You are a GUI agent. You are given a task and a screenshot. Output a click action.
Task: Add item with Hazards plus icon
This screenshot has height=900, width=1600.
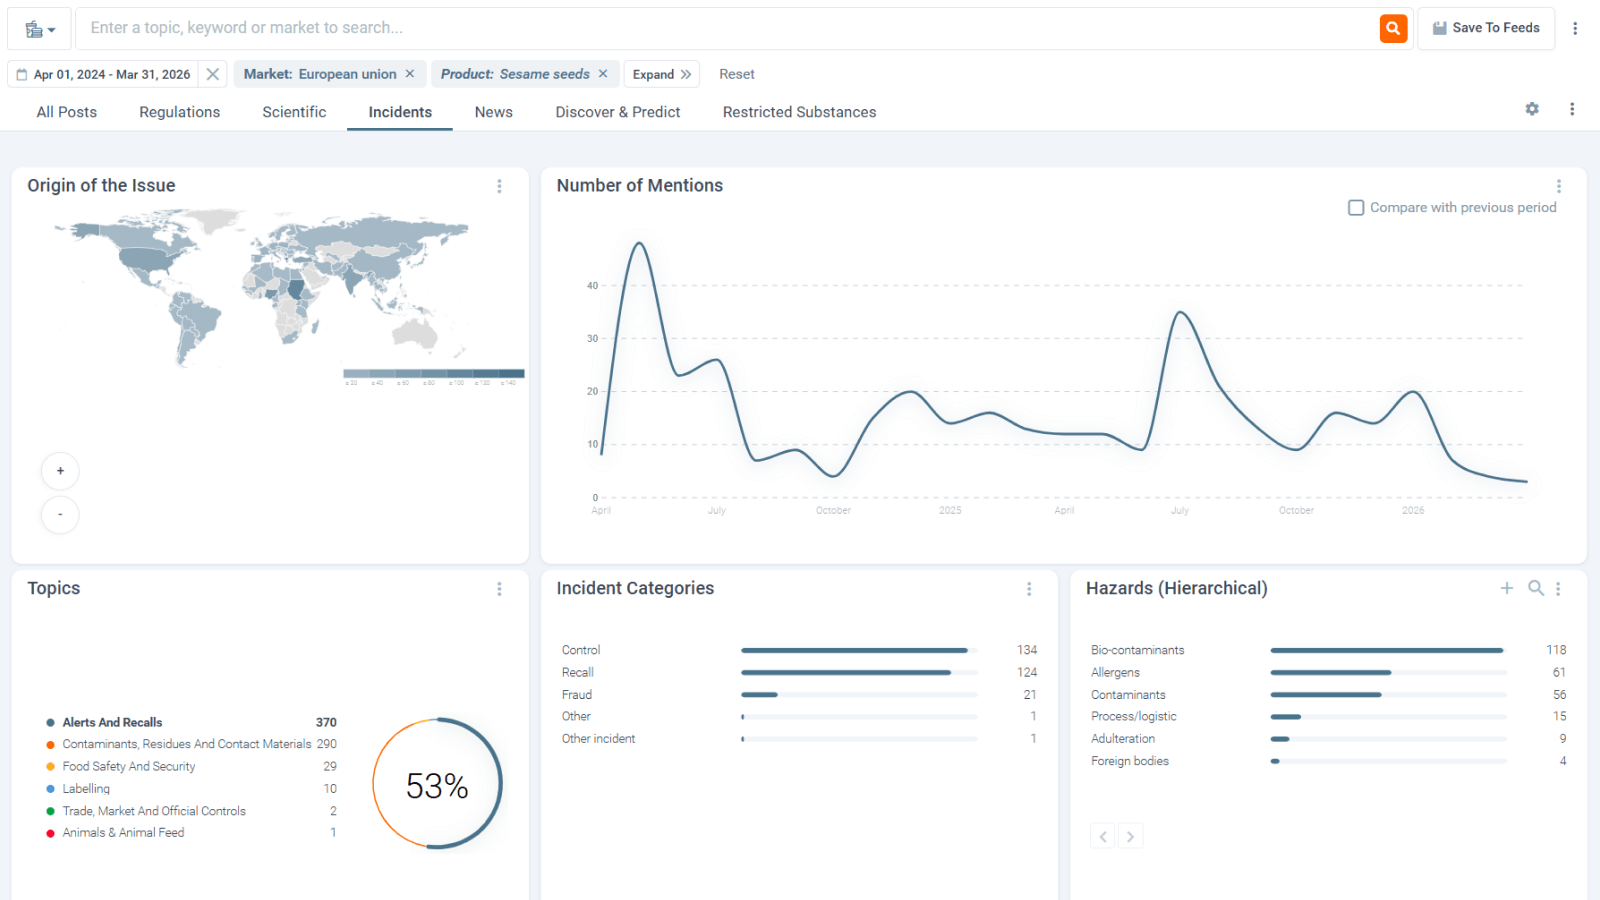tap(1506, 588)
